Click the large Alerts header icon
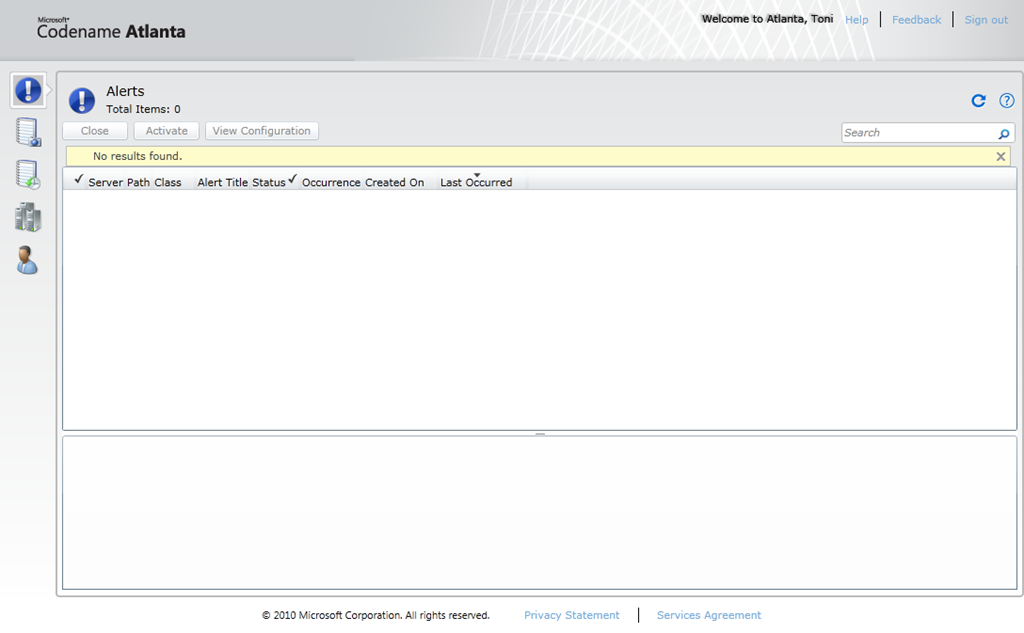Image resolution: width=1024 pixels, height=633 pixels. pos(82,101)
